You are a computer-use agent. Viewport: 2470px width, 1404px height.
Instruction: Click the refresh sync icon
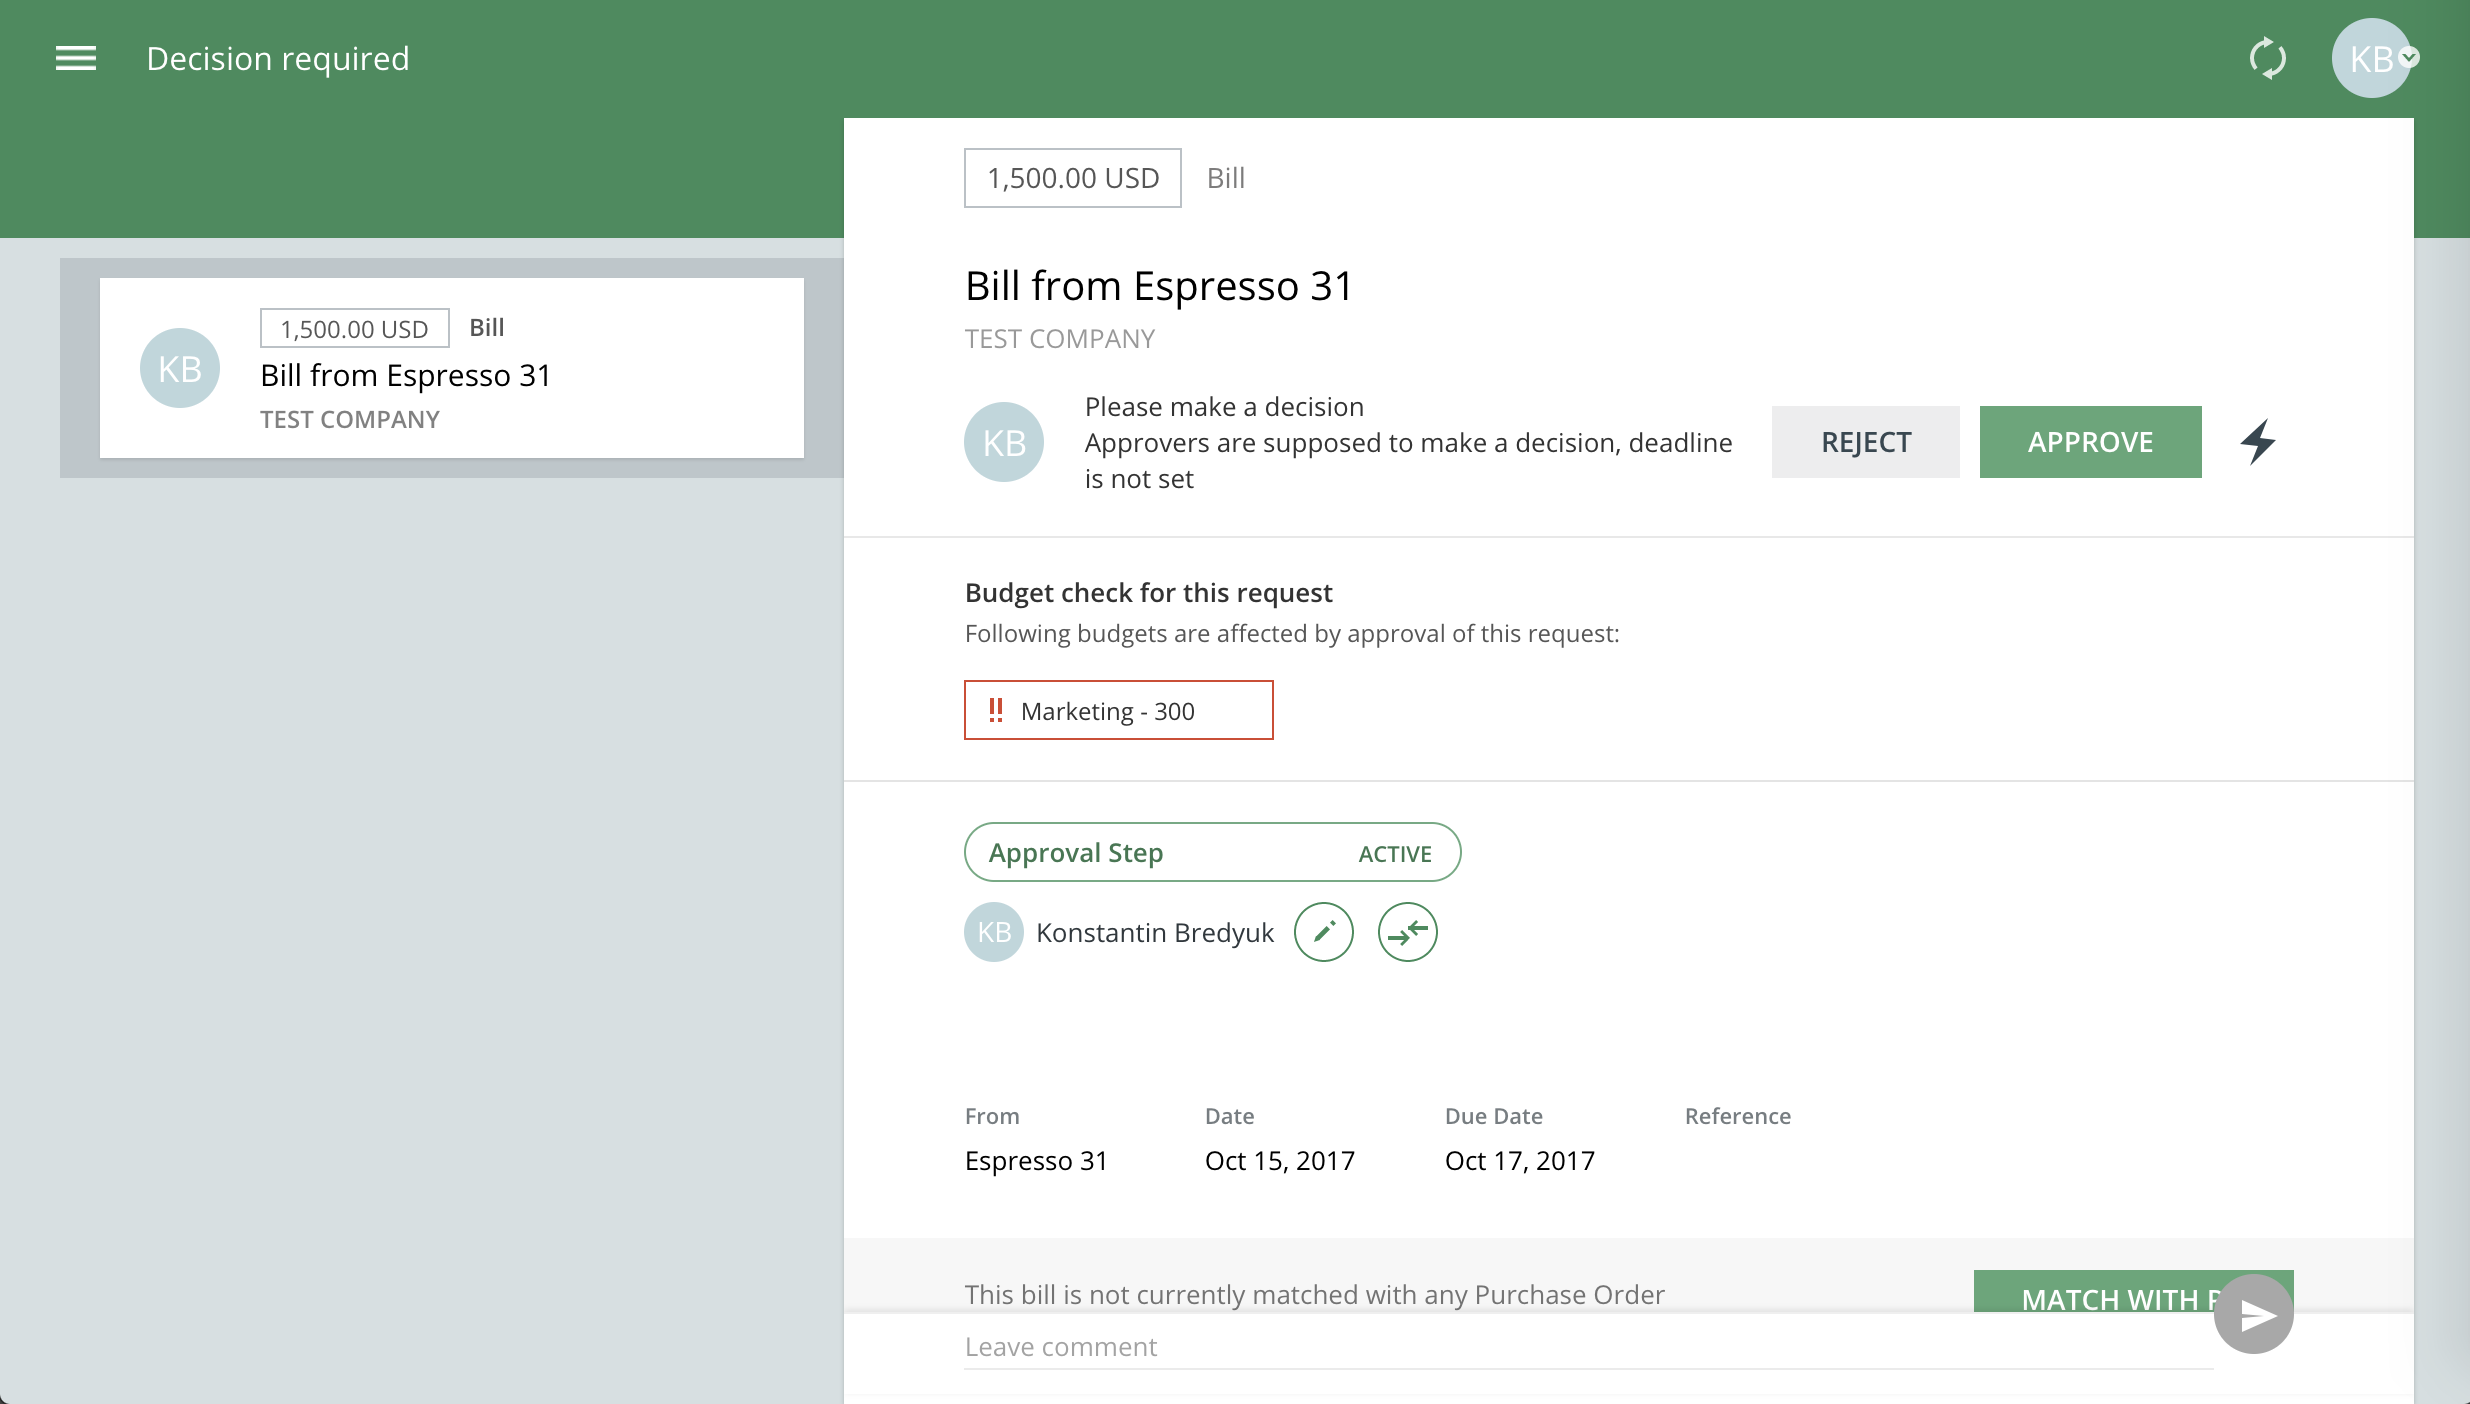click(2267, 58)
